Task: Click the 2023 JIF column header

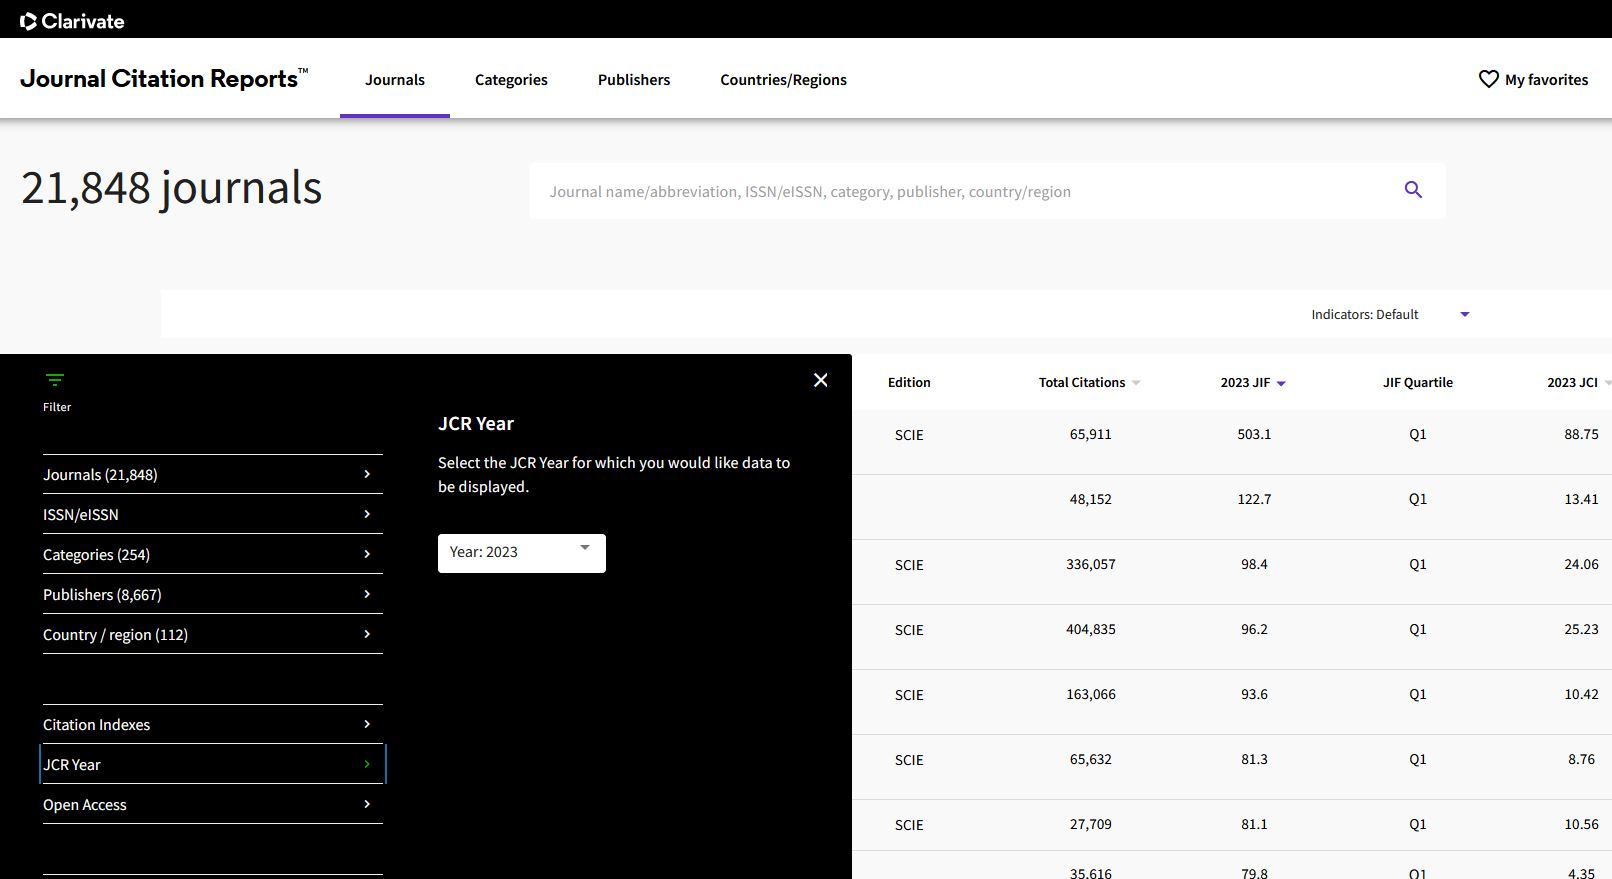Action: [1245, 382]
